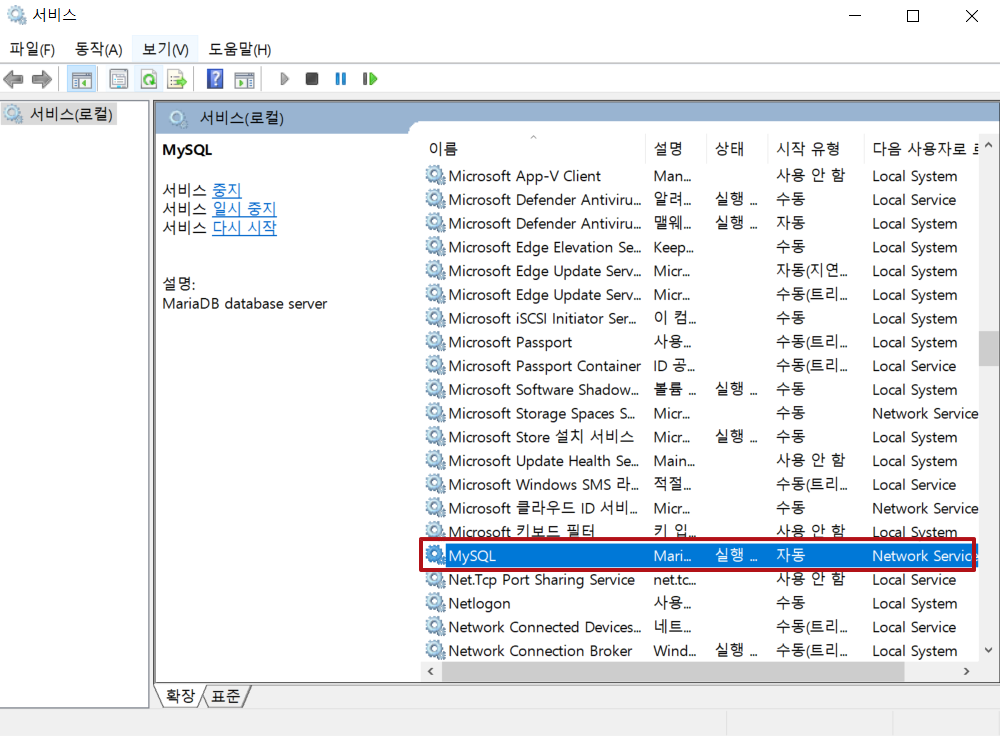1000x736 pixels.
Task: Click the vertical scrollbar down arrow
Action: coord(989,651)
